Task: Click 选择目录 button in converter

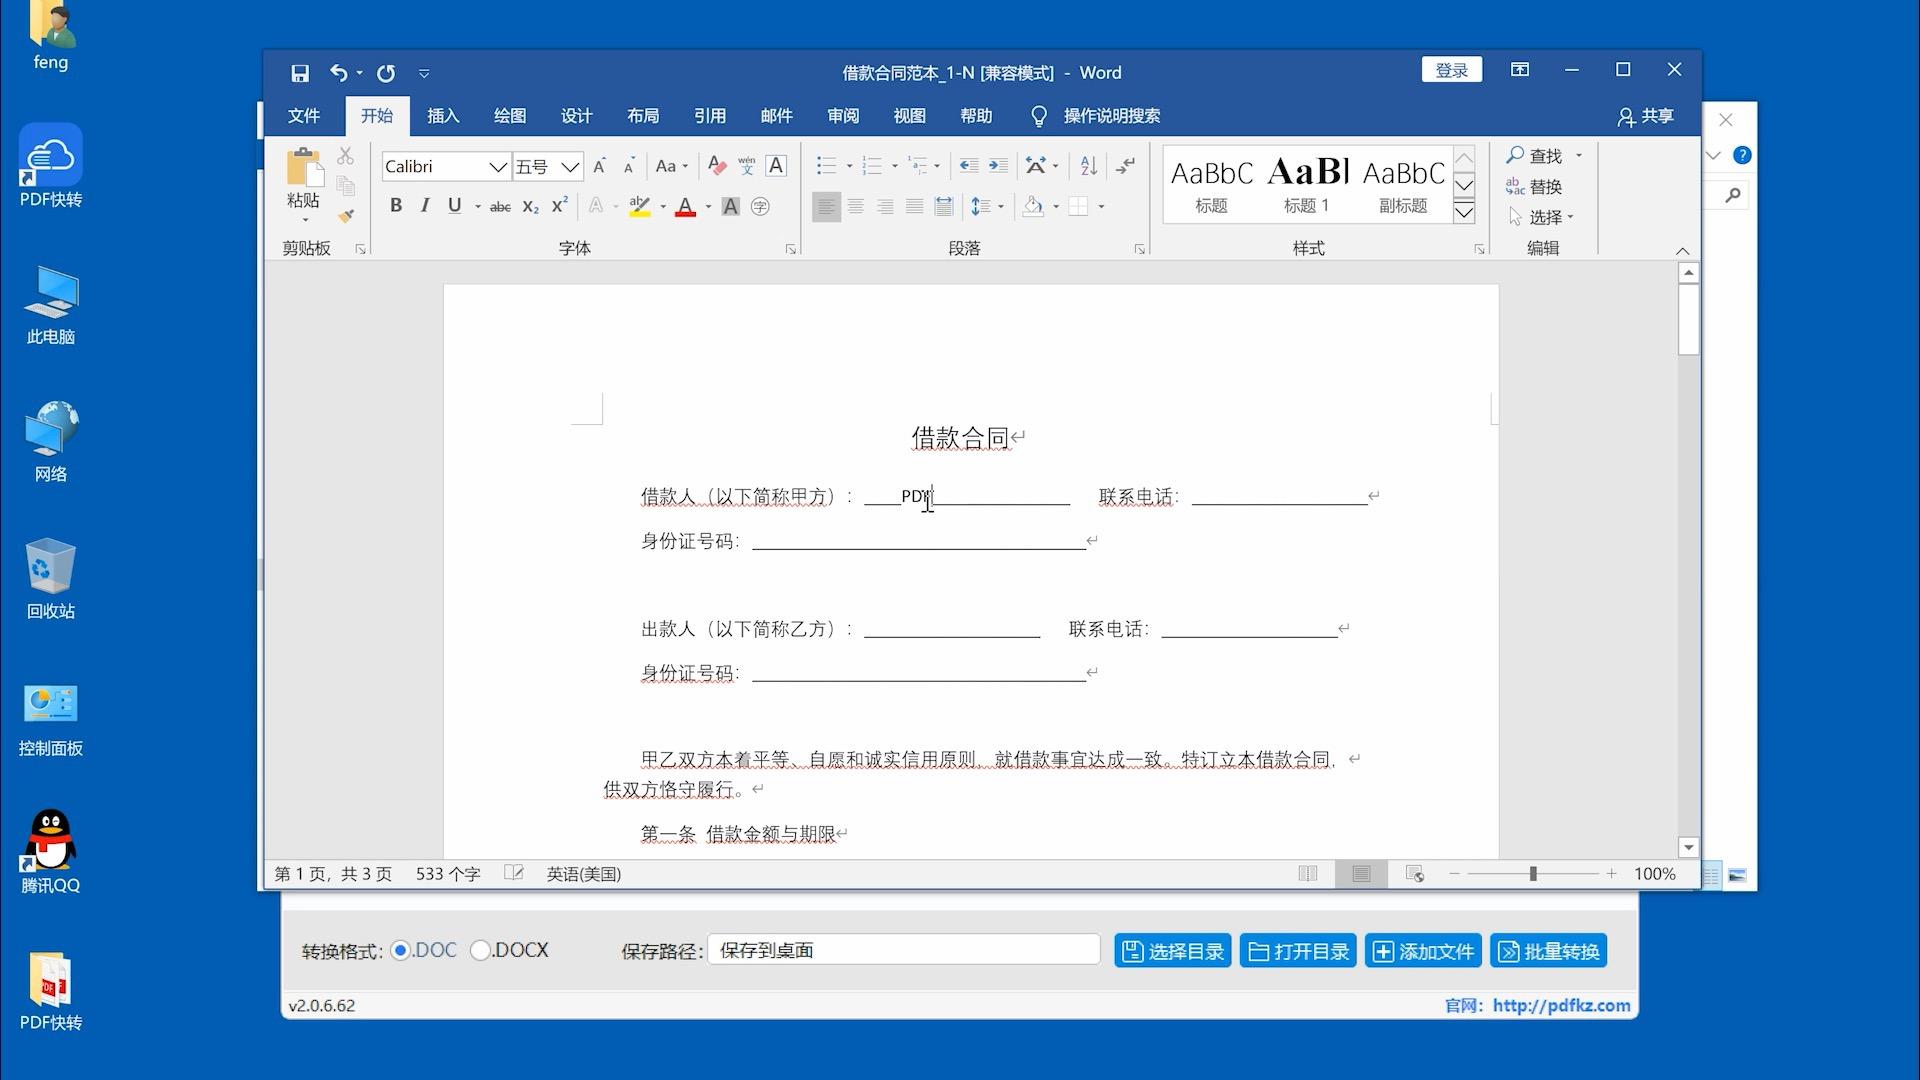Action: click(1173, 951)
